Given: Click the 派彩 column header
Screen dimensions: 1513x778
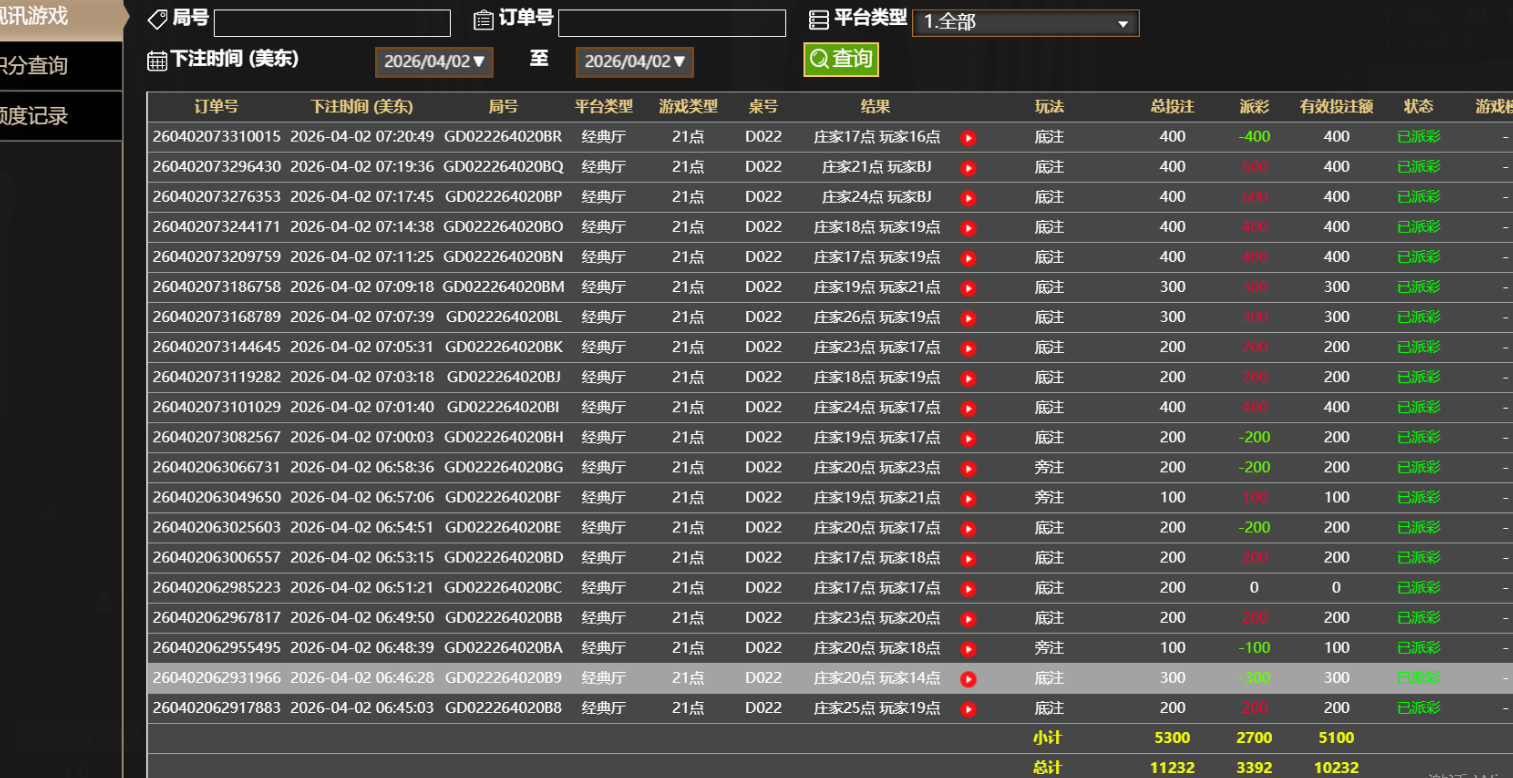Looking at the screenshot, I should [x=1254, y=107].
